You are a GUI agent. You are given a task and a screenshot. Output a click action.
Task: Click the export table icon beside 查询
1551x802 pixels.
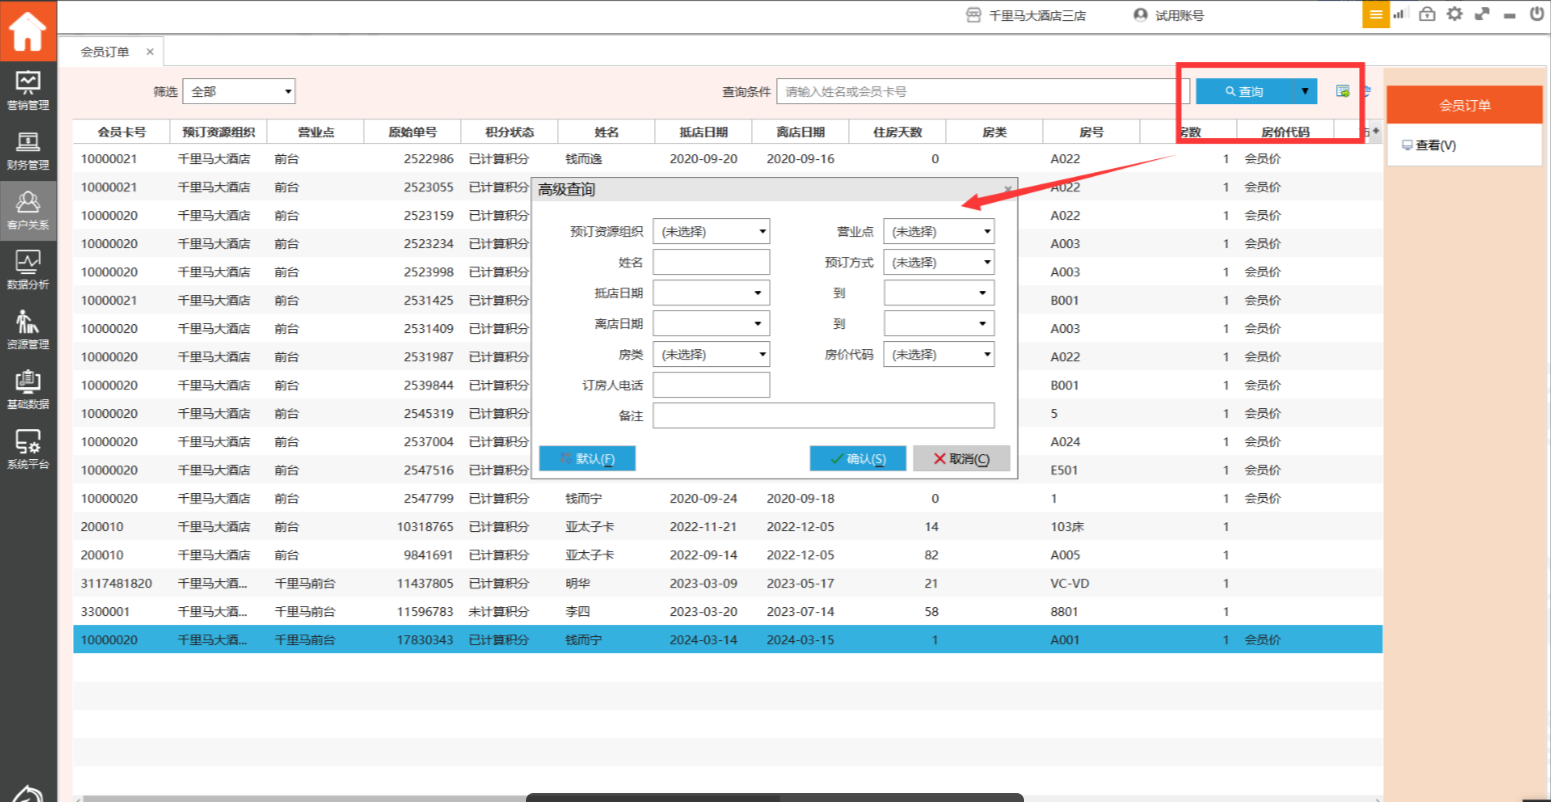pos(1343,91)
